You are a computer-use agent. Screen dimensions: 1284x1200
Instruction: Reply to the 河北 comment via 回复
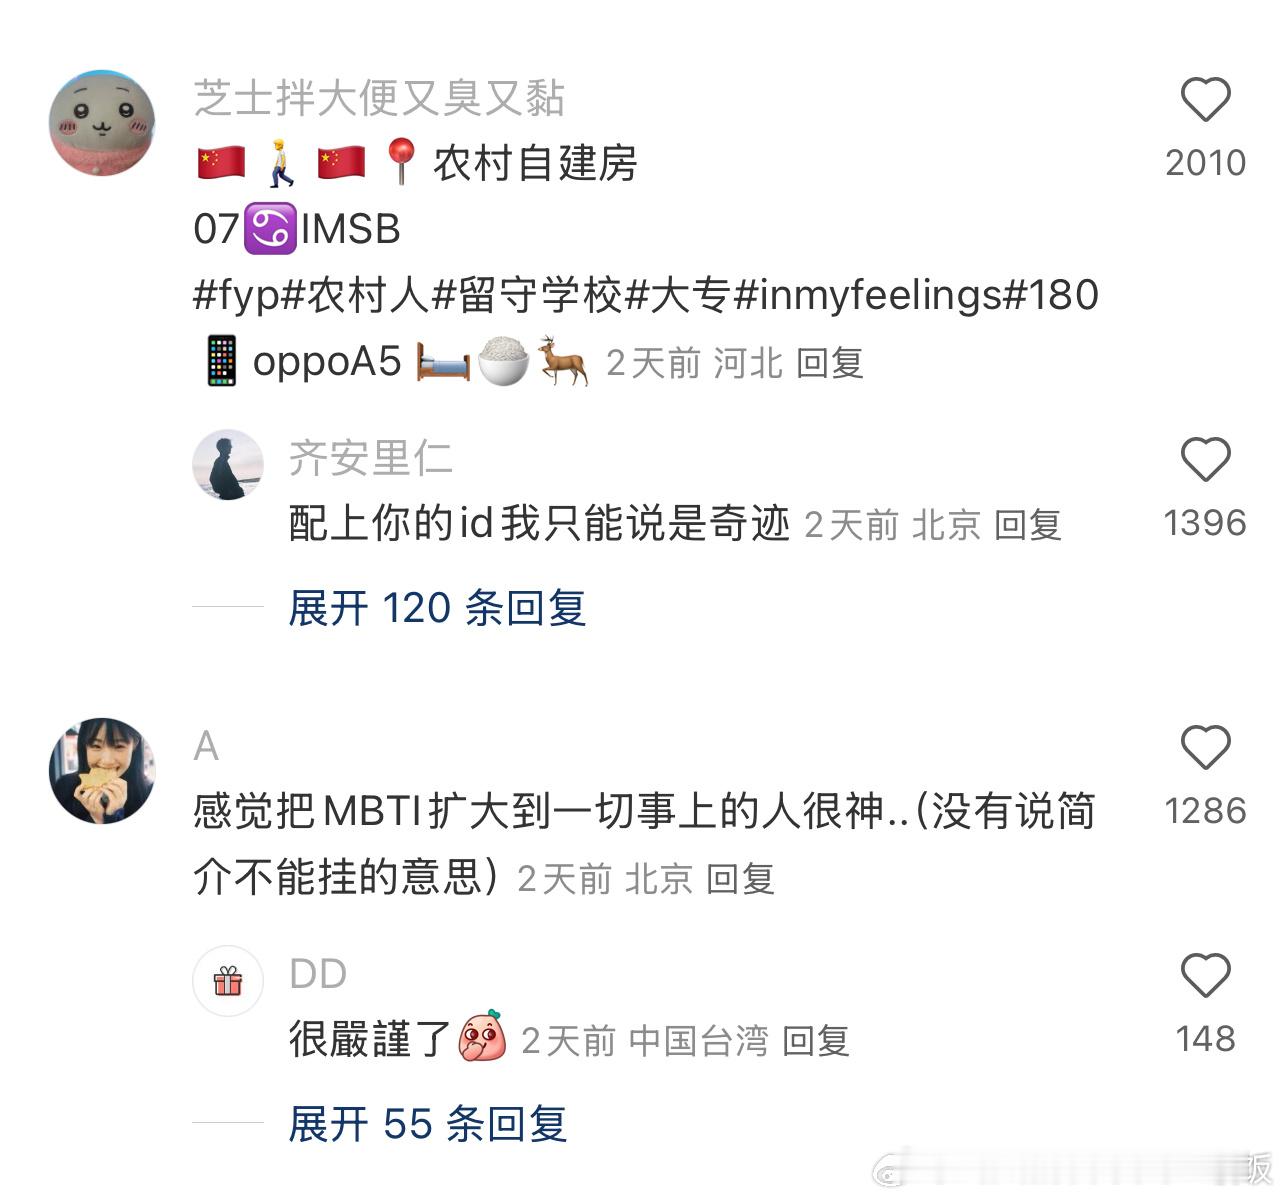[830, 363]
